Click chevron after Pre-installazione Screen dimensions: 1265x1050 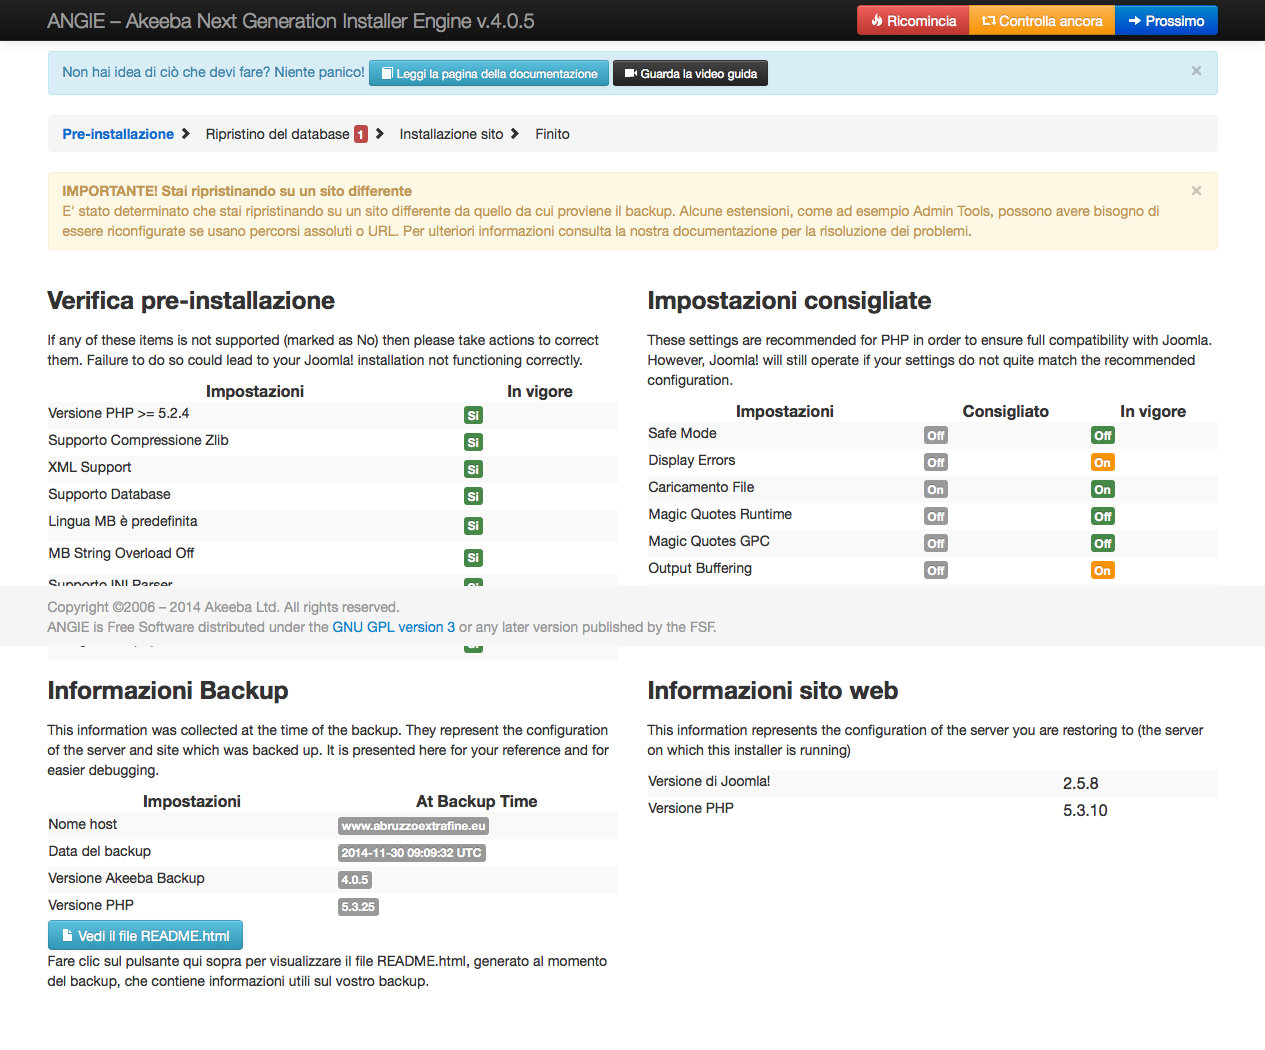click(186, 134)
